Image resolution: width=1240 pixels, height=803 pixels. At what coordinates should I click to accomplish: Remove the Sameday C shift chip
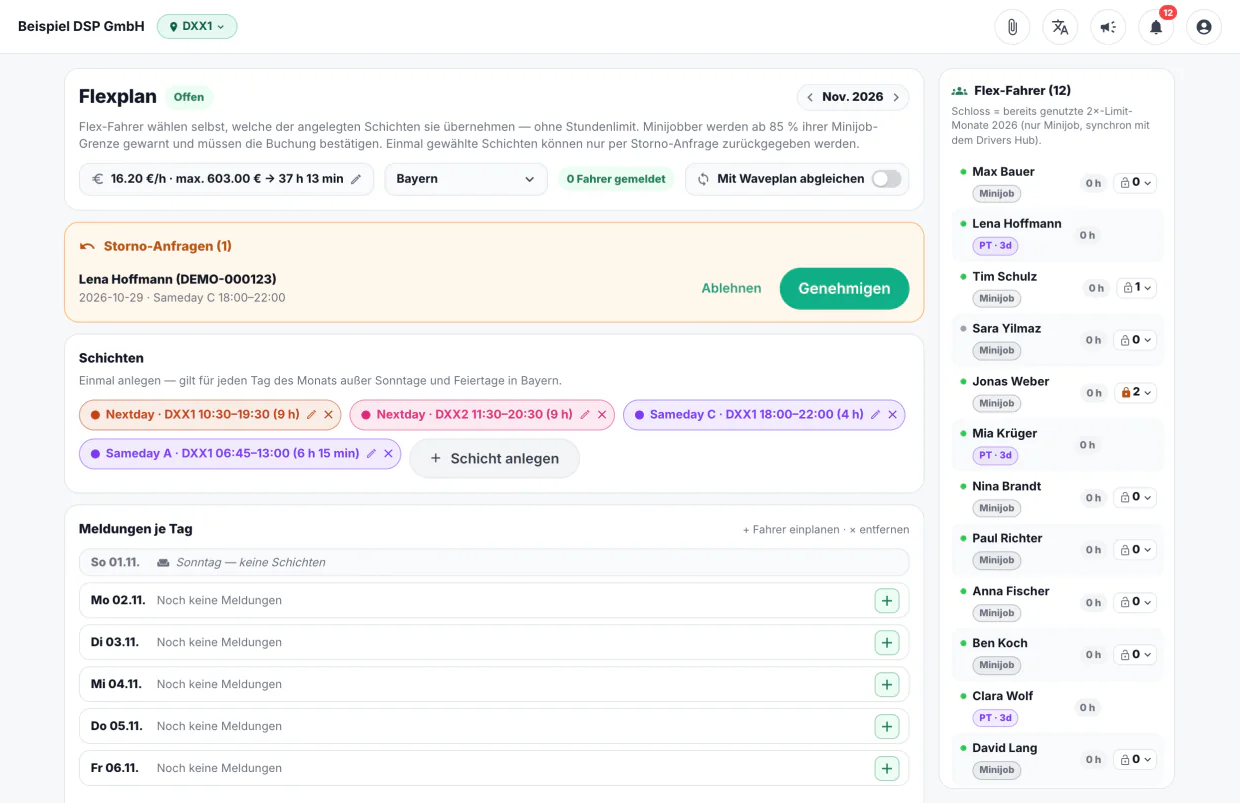pyautogui.click(x=893, y=414)
